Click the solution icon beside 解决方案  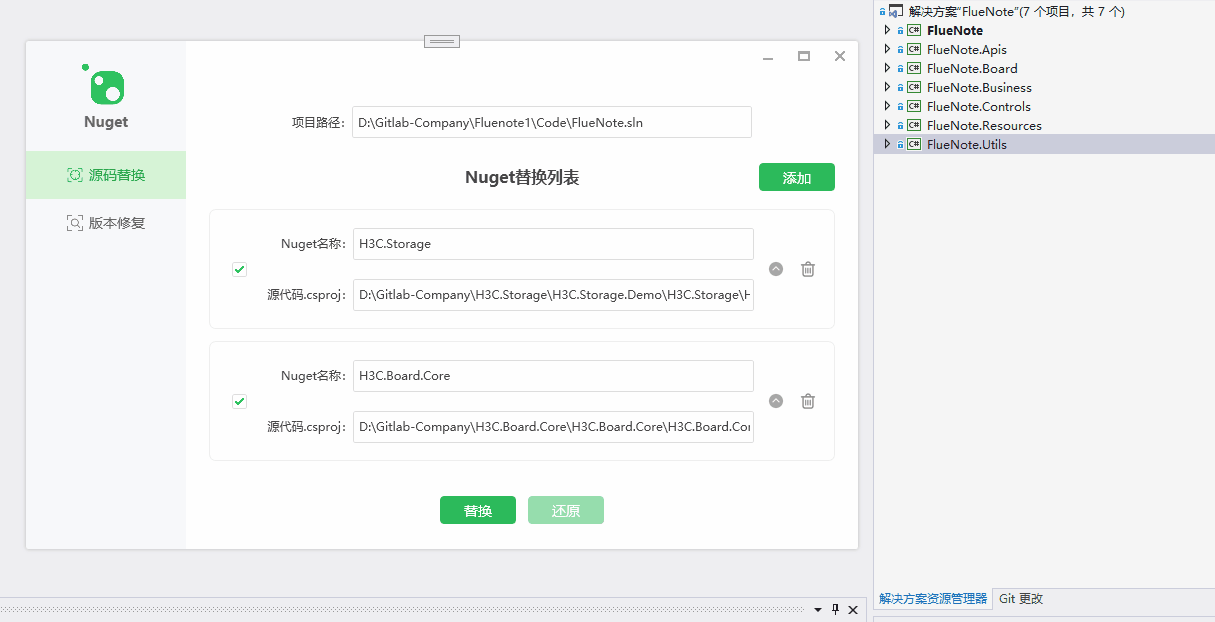[896, 11]
